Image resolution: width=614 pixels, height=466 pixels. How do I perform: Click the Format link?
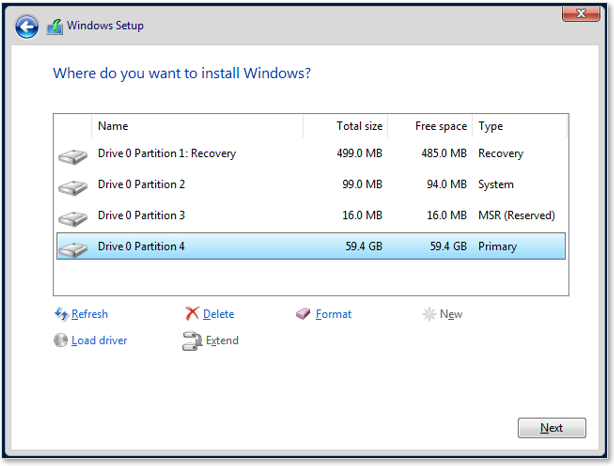(x=334, y=314)
